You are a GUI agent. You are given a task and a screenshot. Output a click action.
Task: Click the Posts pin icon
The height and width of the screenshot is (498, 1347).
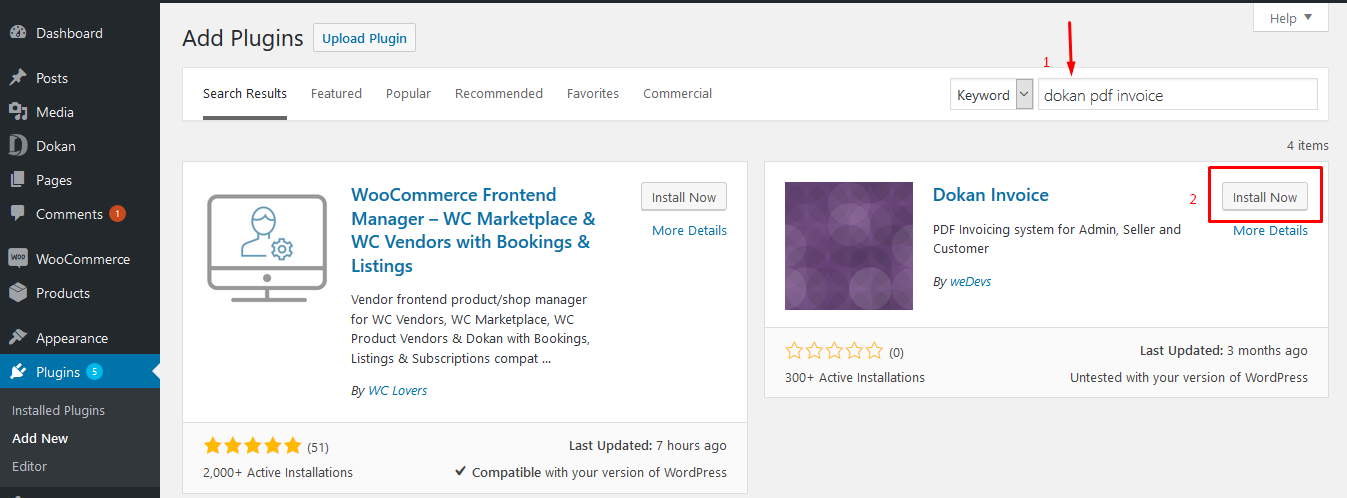point(18,78)
